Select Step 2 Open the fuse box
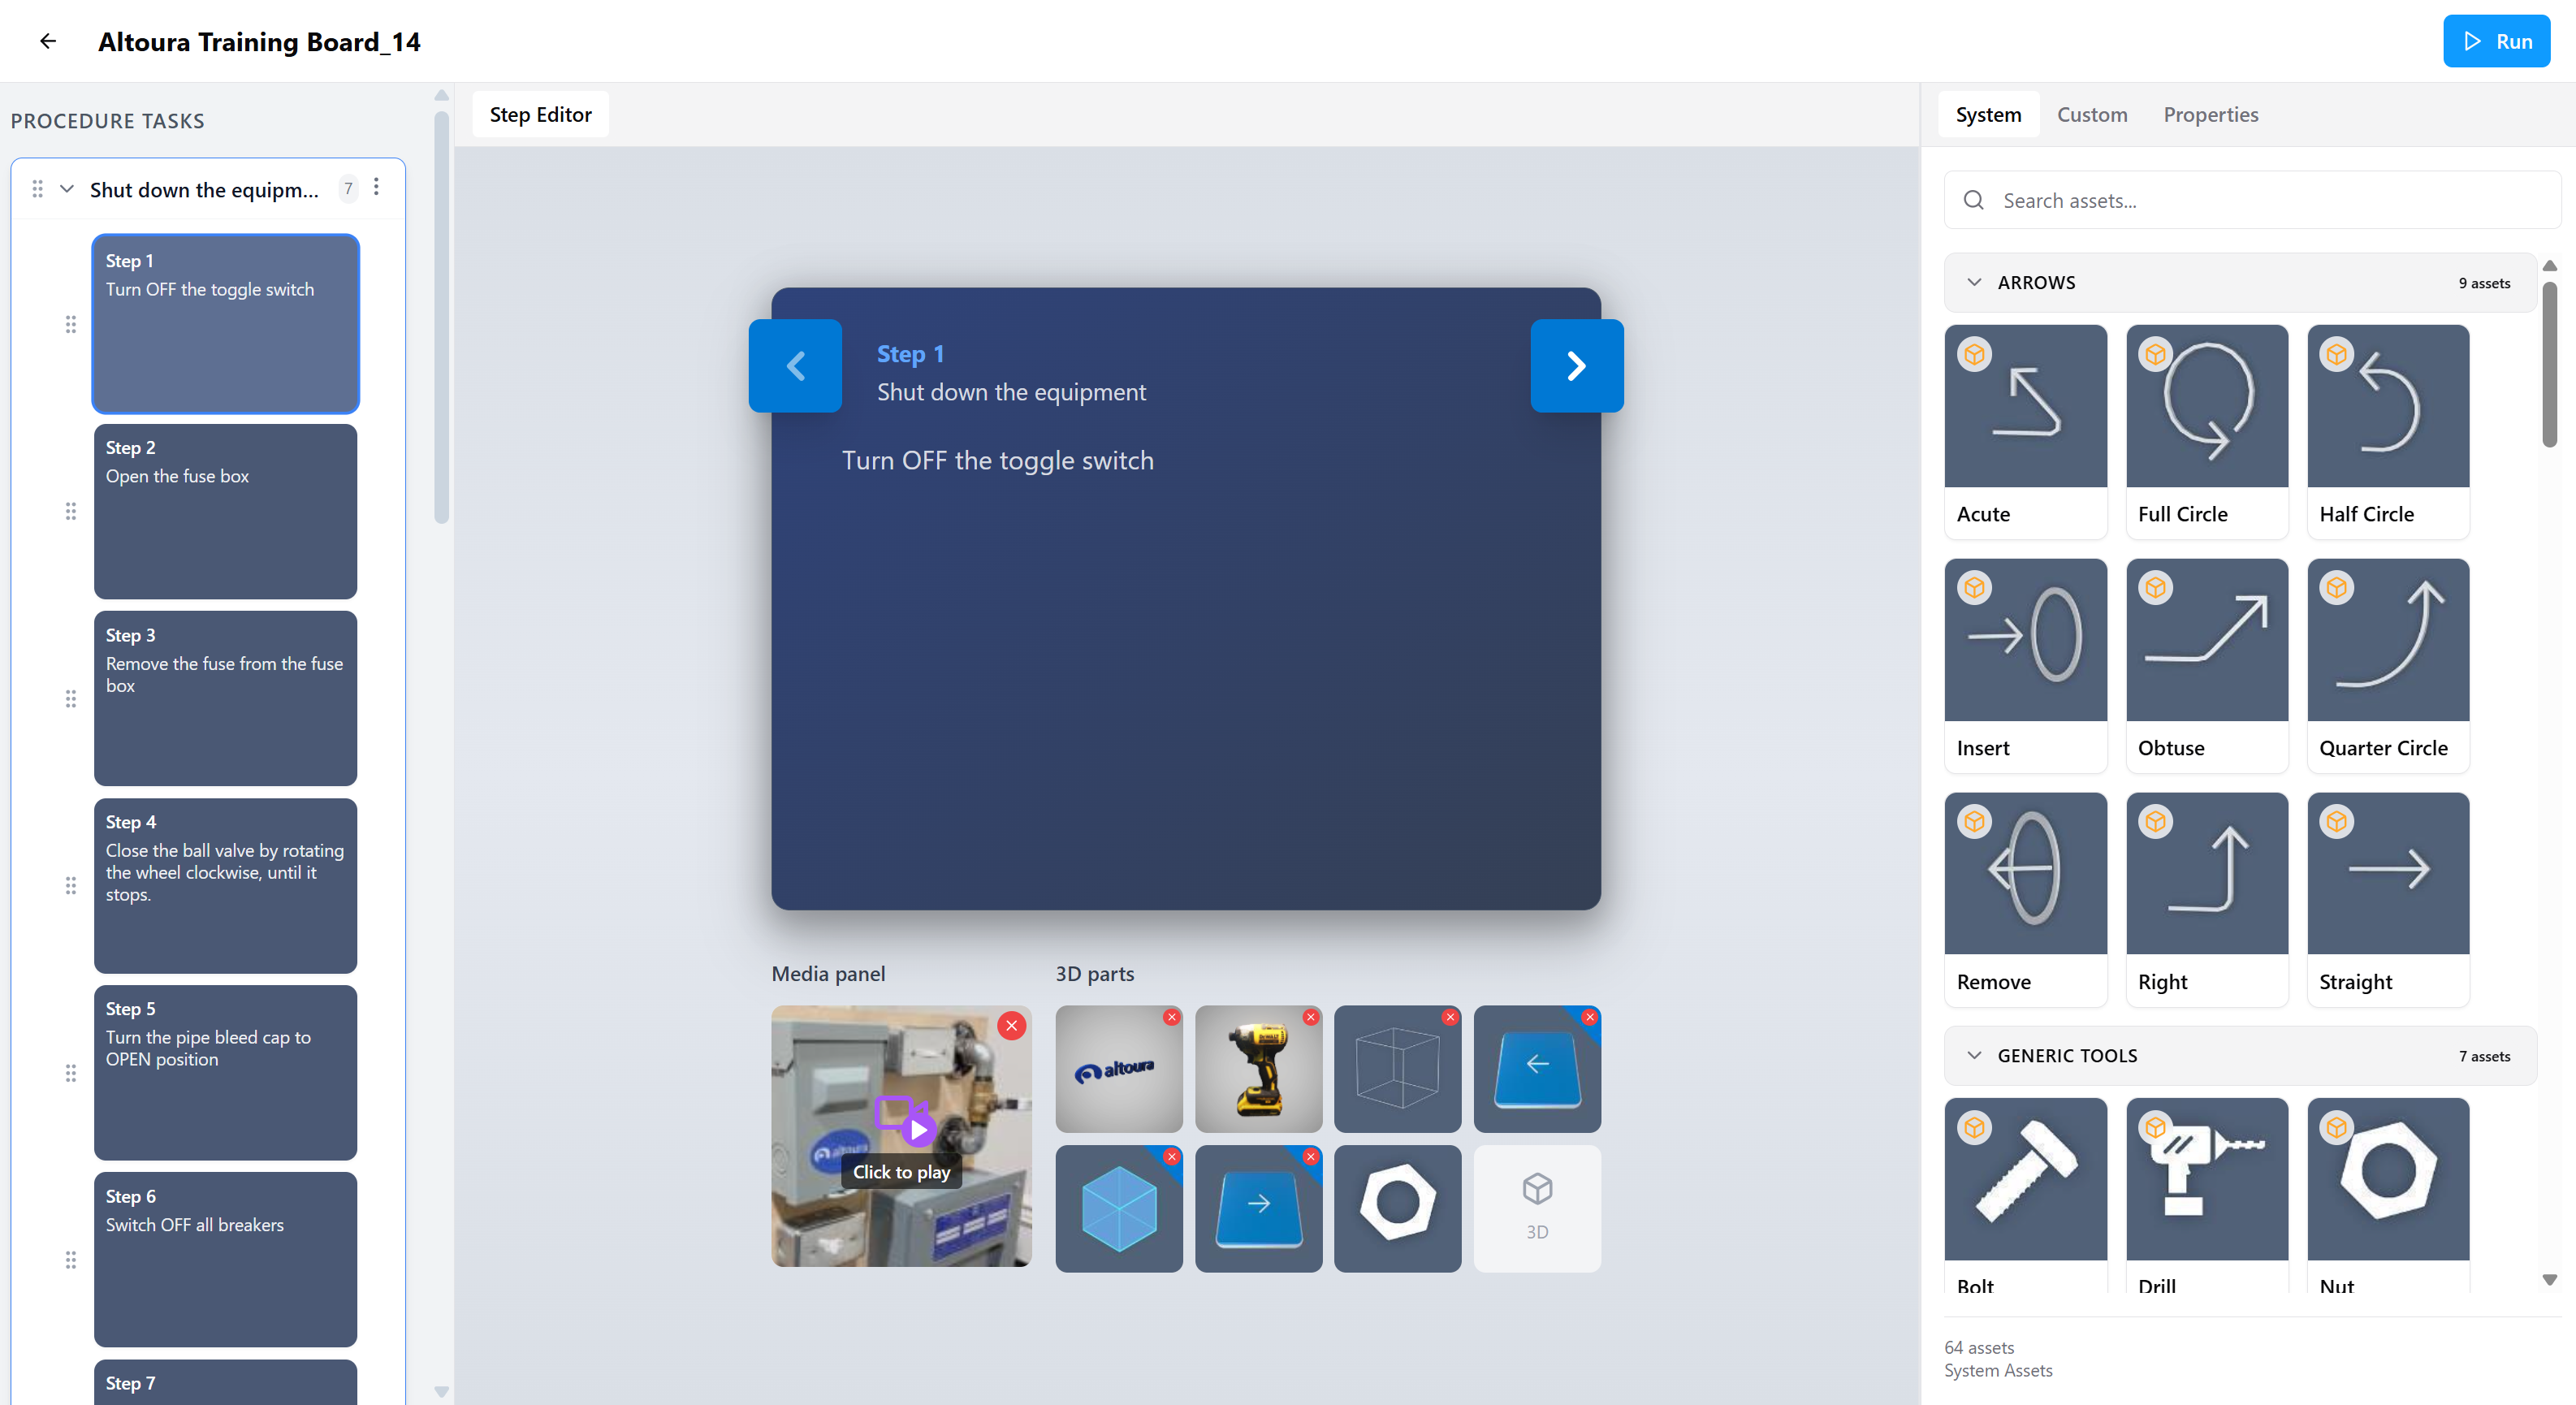Screen dimensions: 2576x1405 pos(225,511)
